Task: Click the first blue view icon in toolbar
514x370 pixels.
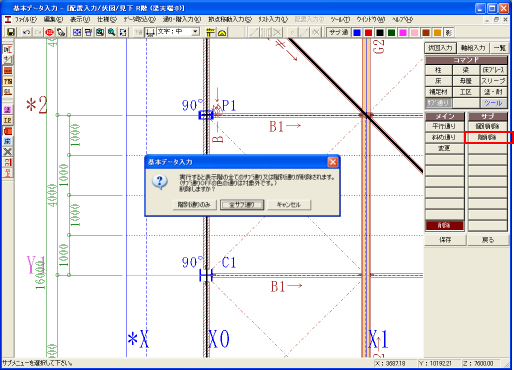Action: click(x=77, y=32)
